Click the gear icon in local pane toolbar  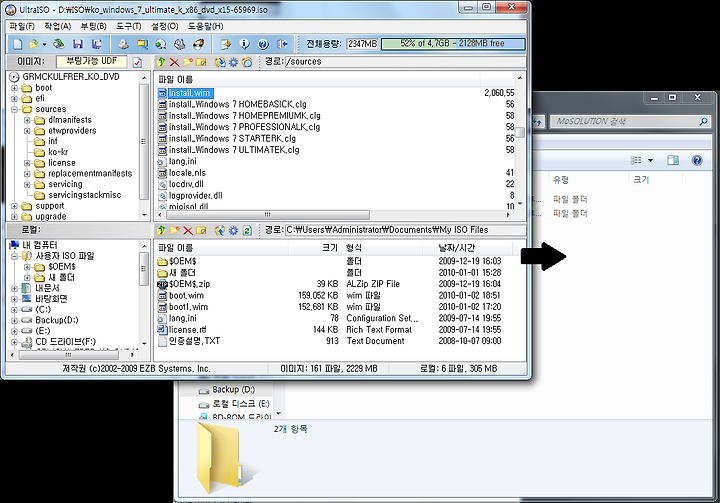(x=233, y=230)
